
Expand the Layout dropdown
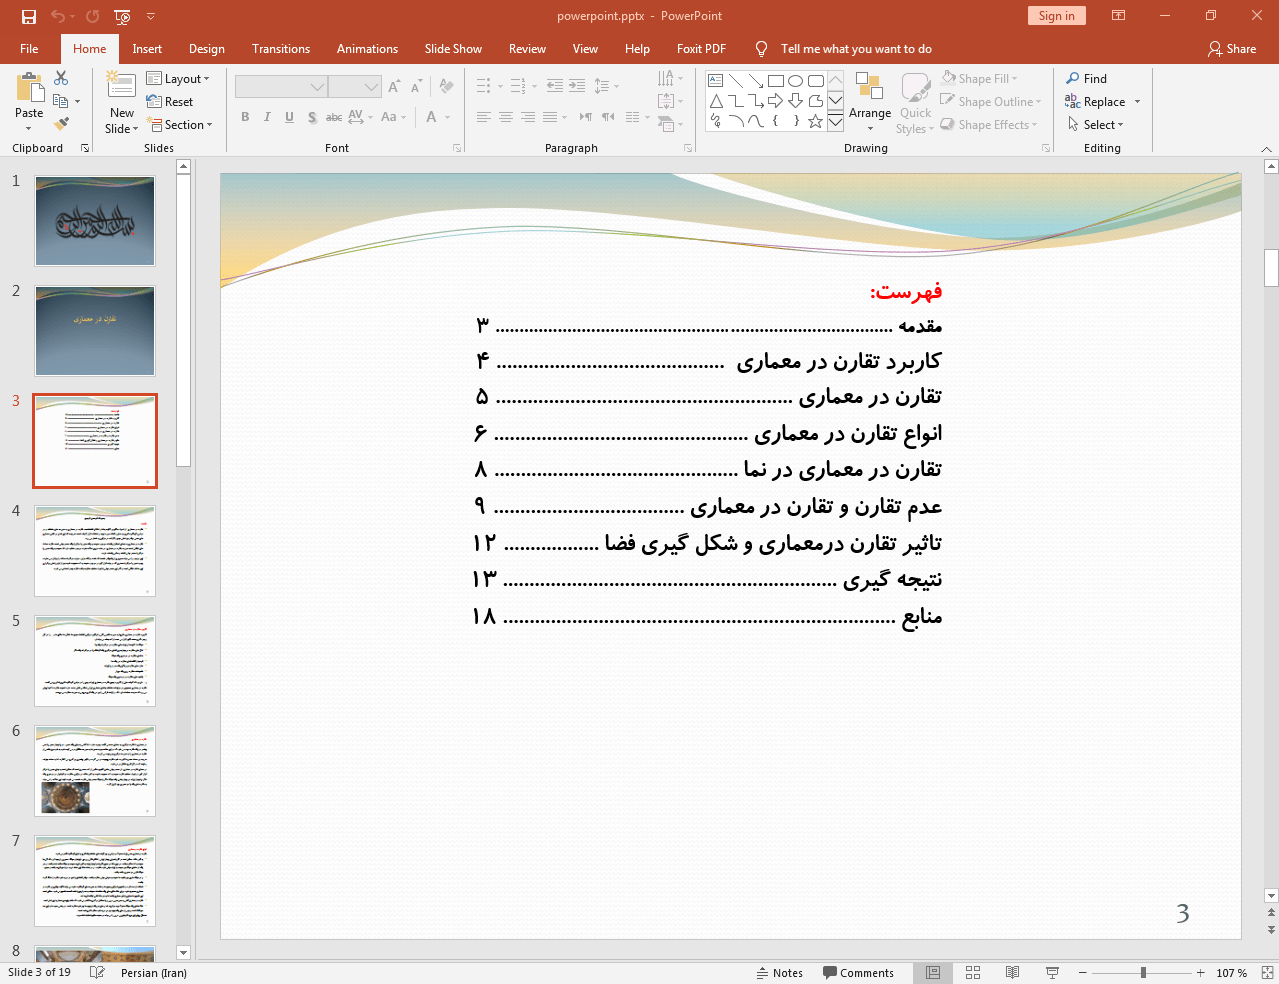178,79
